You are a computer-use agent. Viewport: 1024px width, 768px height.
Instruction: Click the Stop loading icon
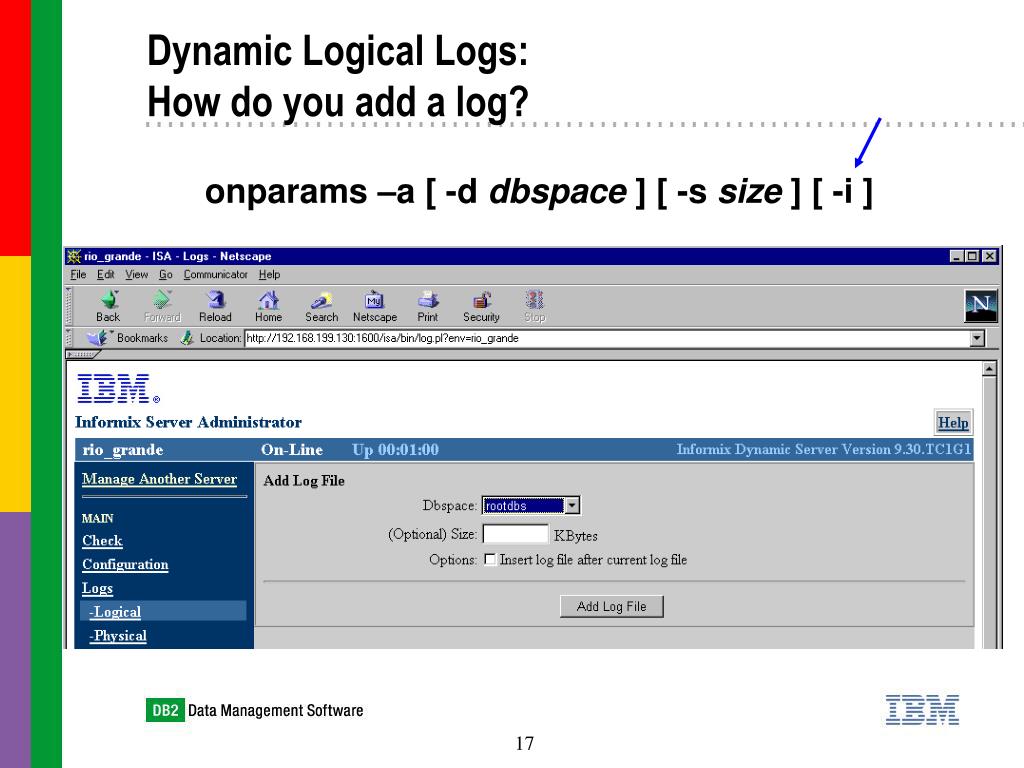(x=534, y=306)
